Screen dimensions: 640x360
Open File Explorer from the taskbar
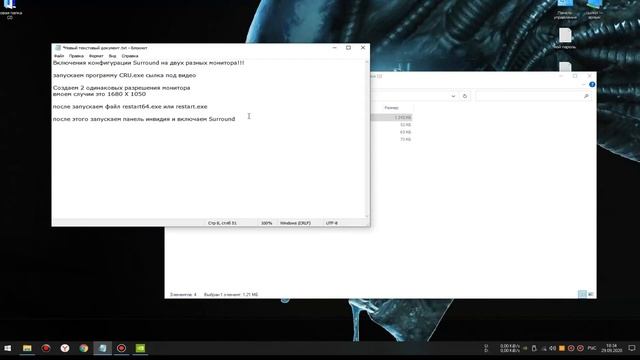[27, 348]
